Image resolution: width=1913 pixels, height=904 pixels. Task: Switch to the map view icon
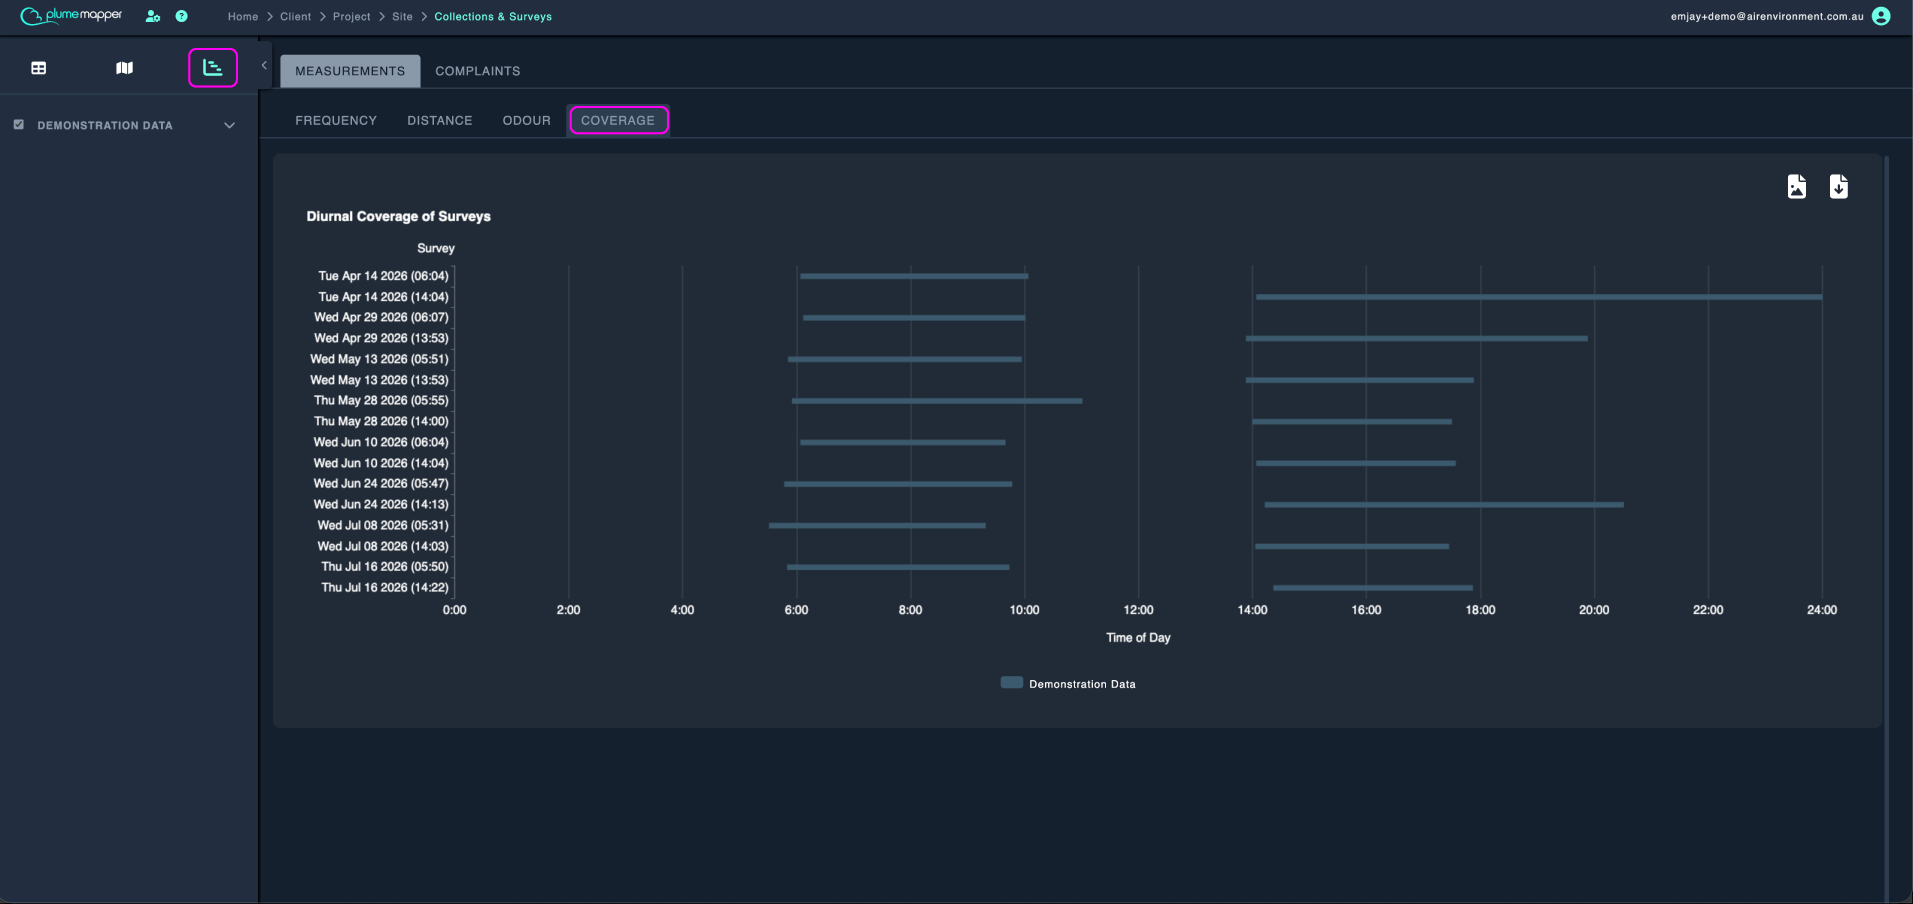124,68
